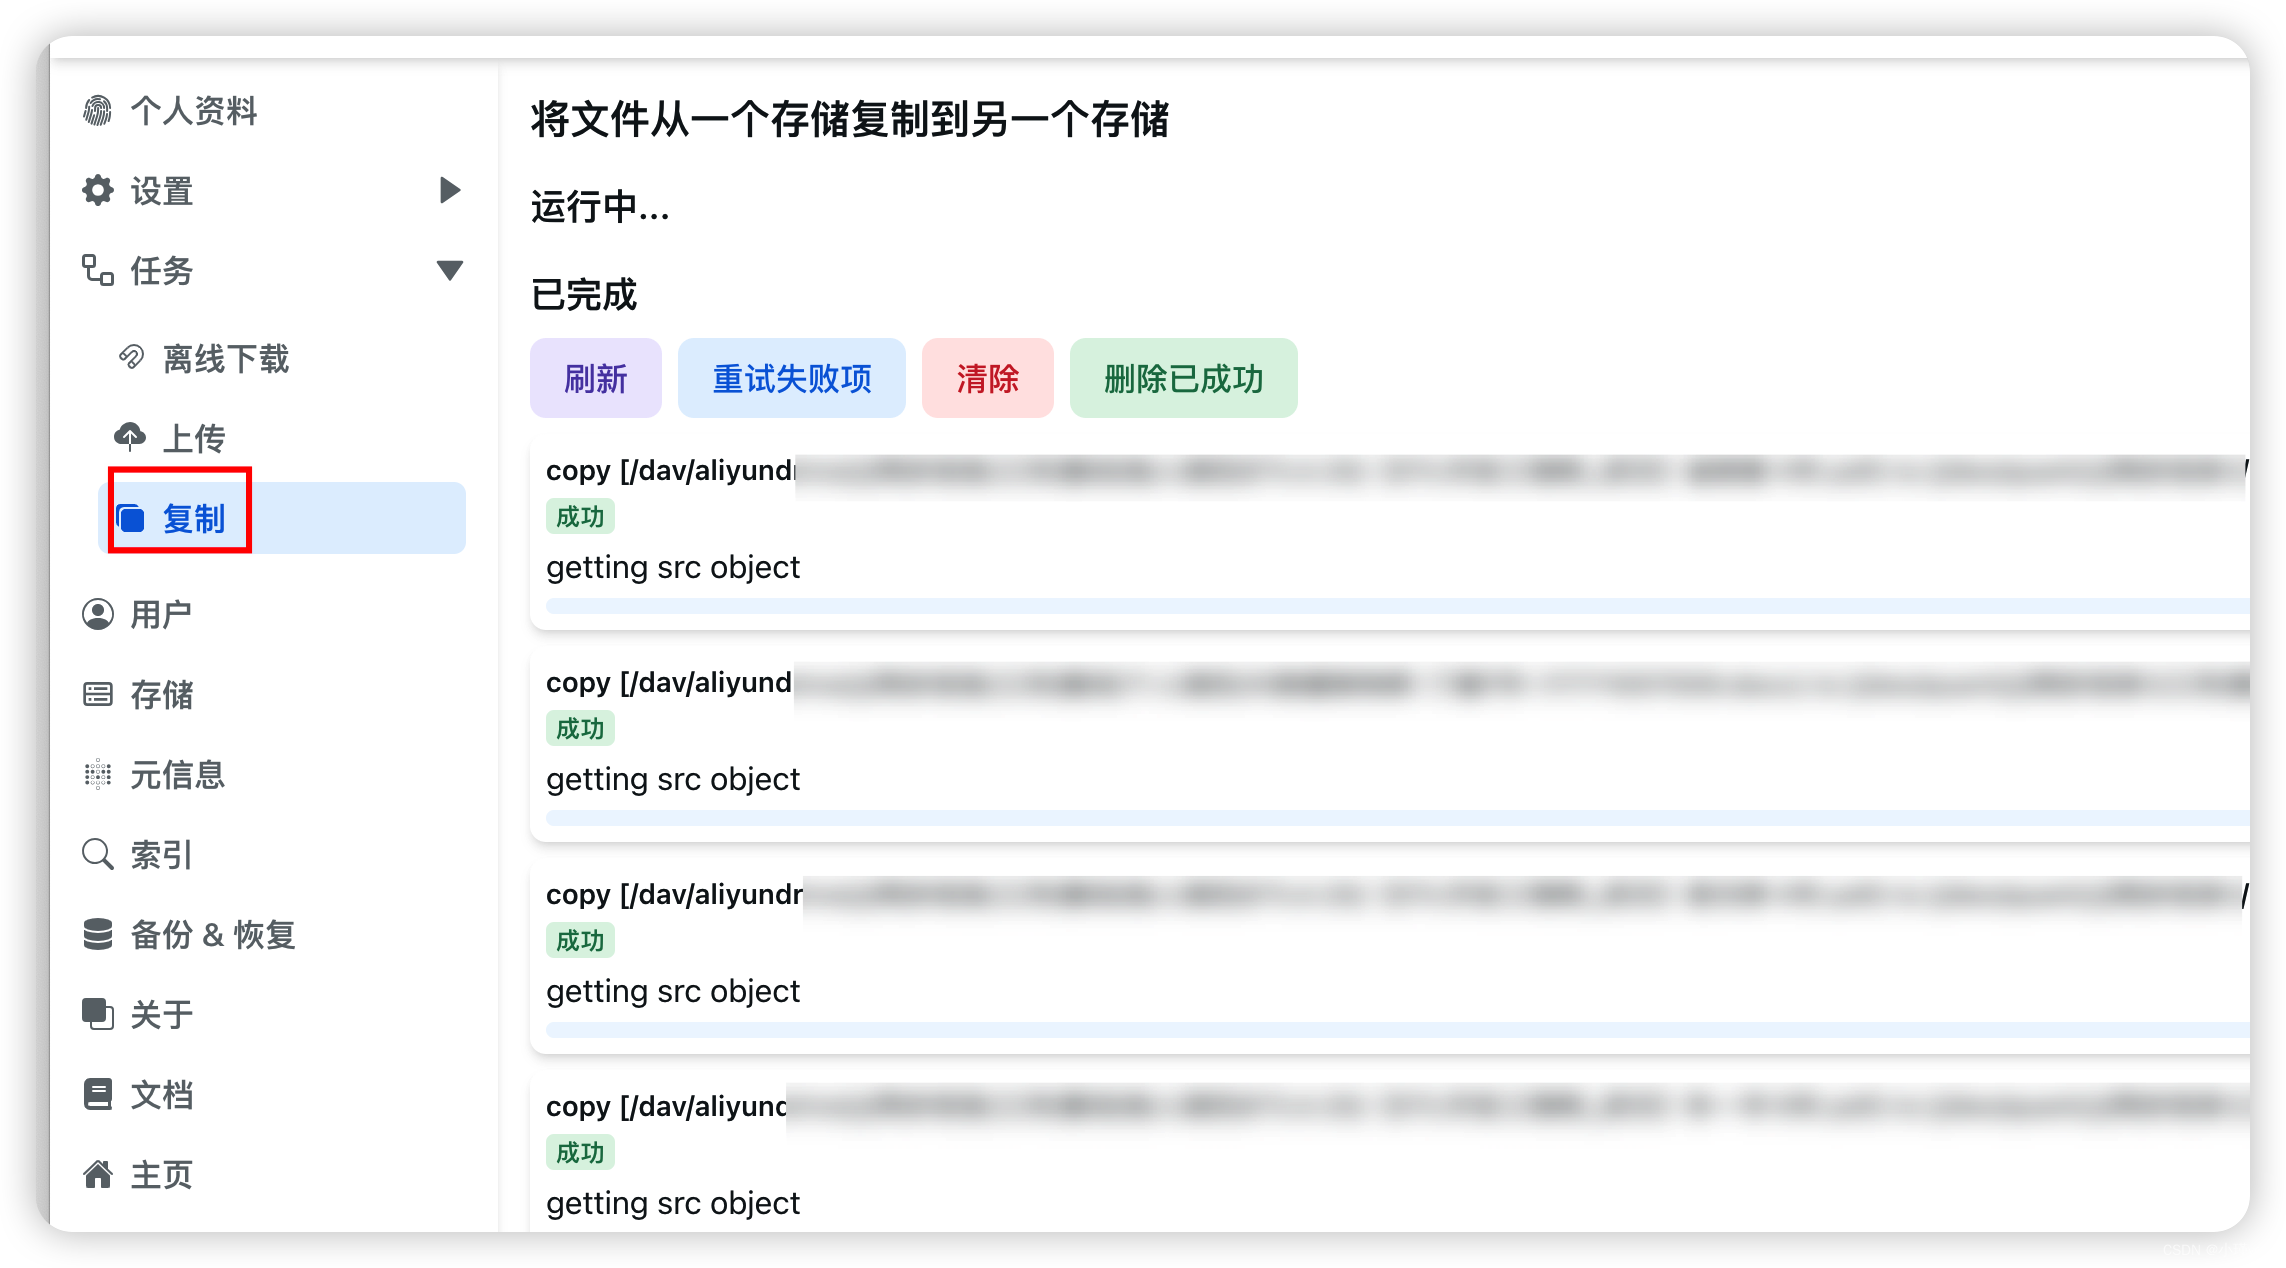Expand the 设置 submenu arrow
The height and width of the screenshot is (1268, 2286).
[450, 190]
